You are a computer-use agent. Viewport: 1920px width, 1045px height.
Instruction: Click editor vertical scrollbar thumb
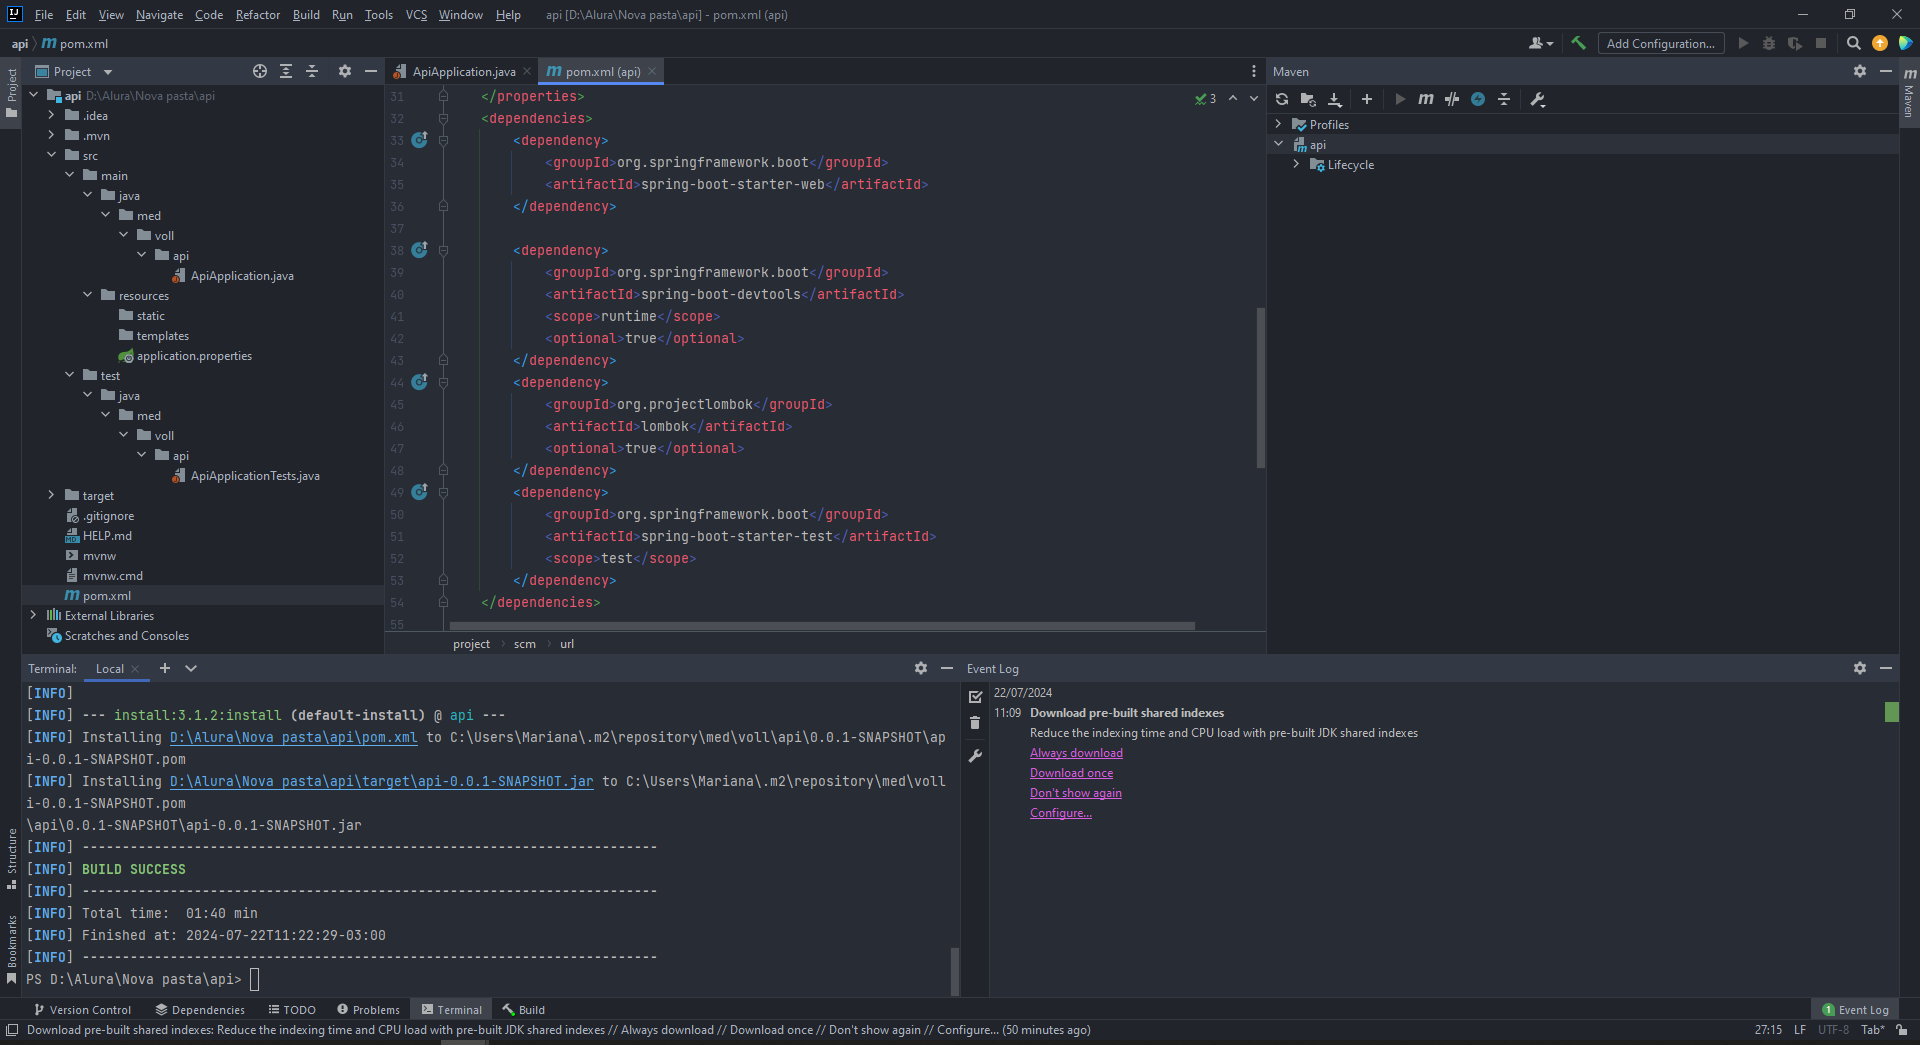pos(1260,388)
